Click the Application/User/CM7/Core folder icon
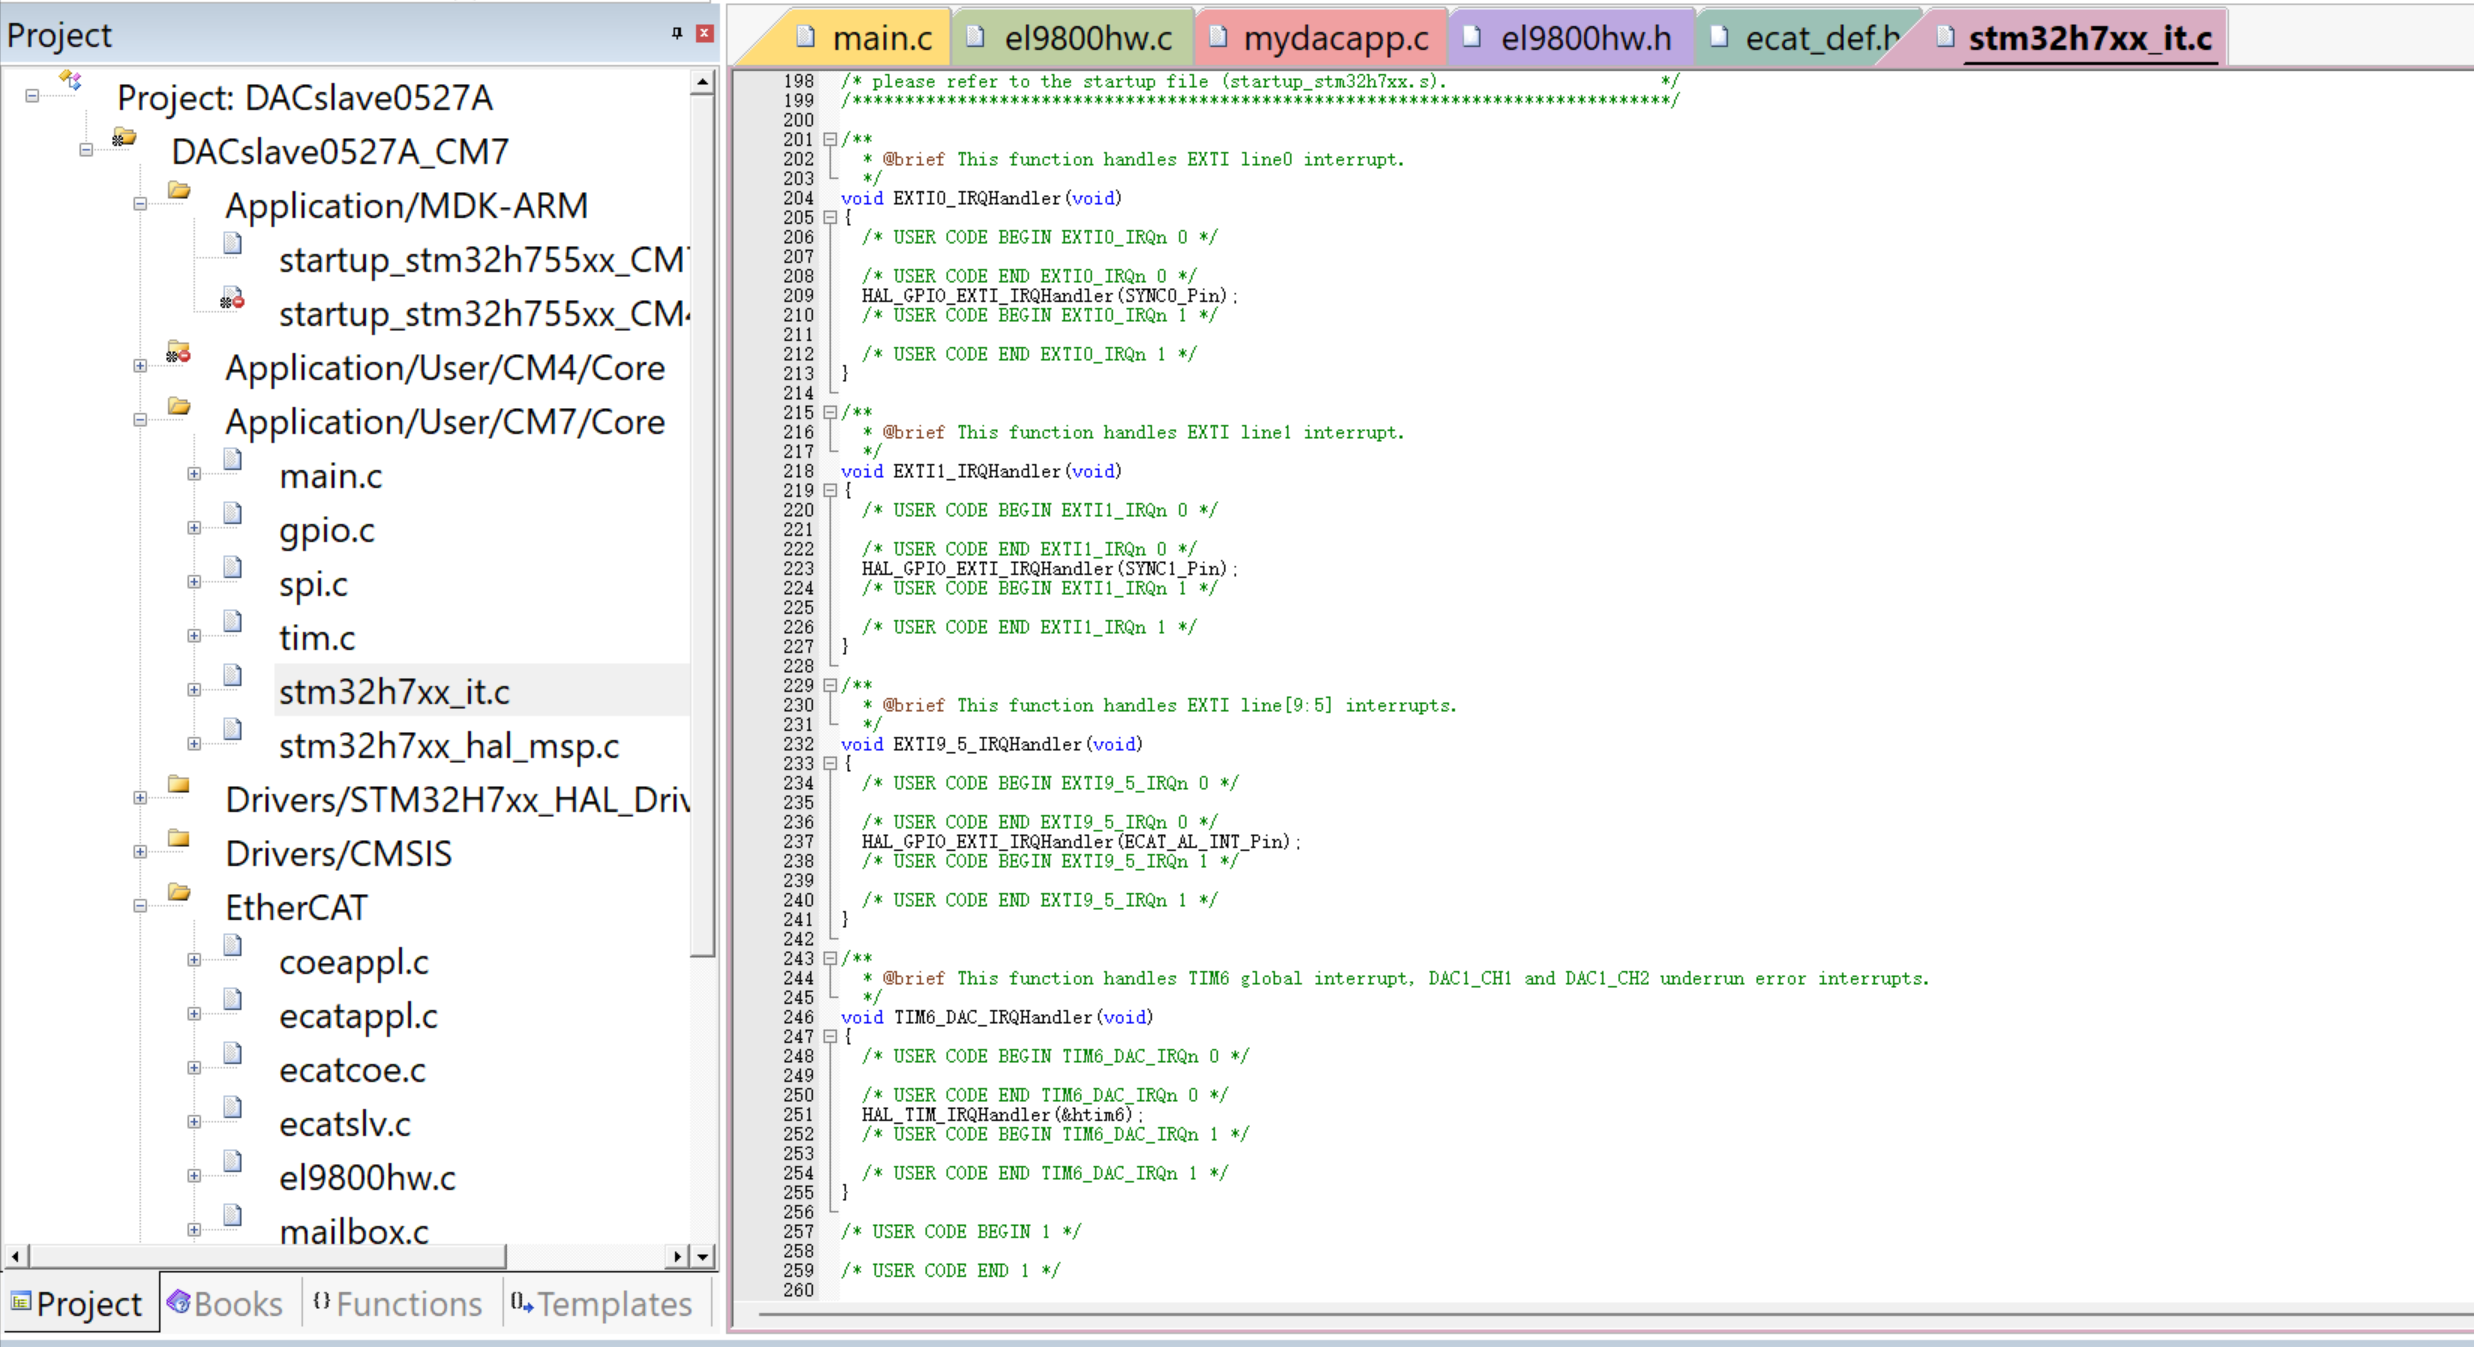Screen dimensions: 2474x1347 click(x=179, y=406)
